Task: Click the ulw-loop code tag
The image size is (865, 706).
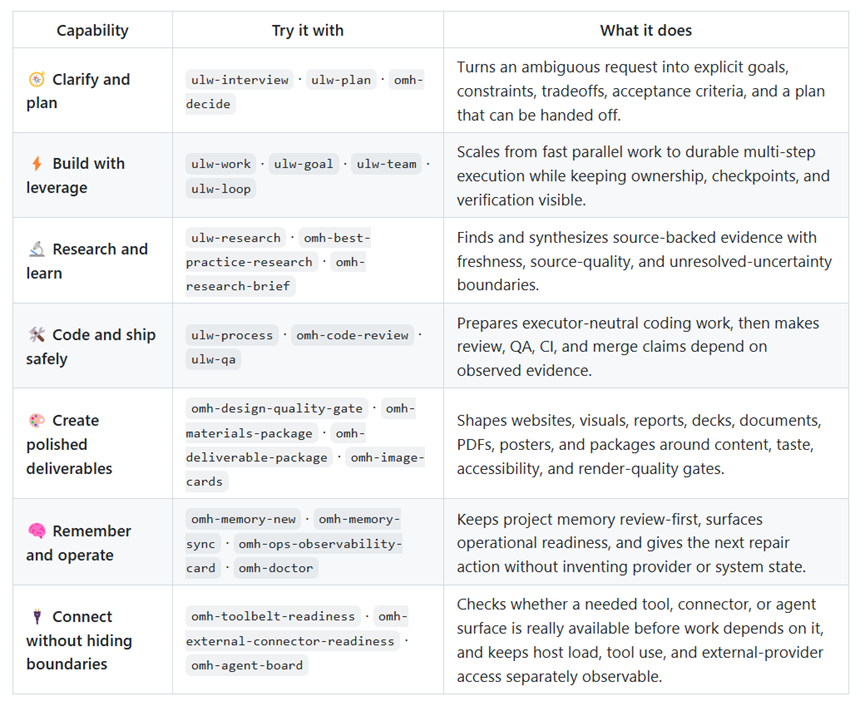Action: [221, 189]
